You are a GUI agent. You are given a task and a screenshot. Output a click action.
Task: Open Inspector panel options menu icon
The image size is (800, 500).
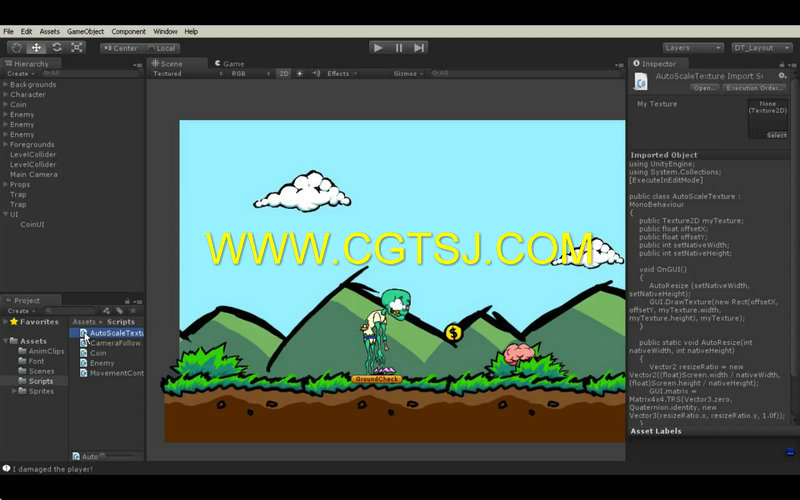coord(792,65)
